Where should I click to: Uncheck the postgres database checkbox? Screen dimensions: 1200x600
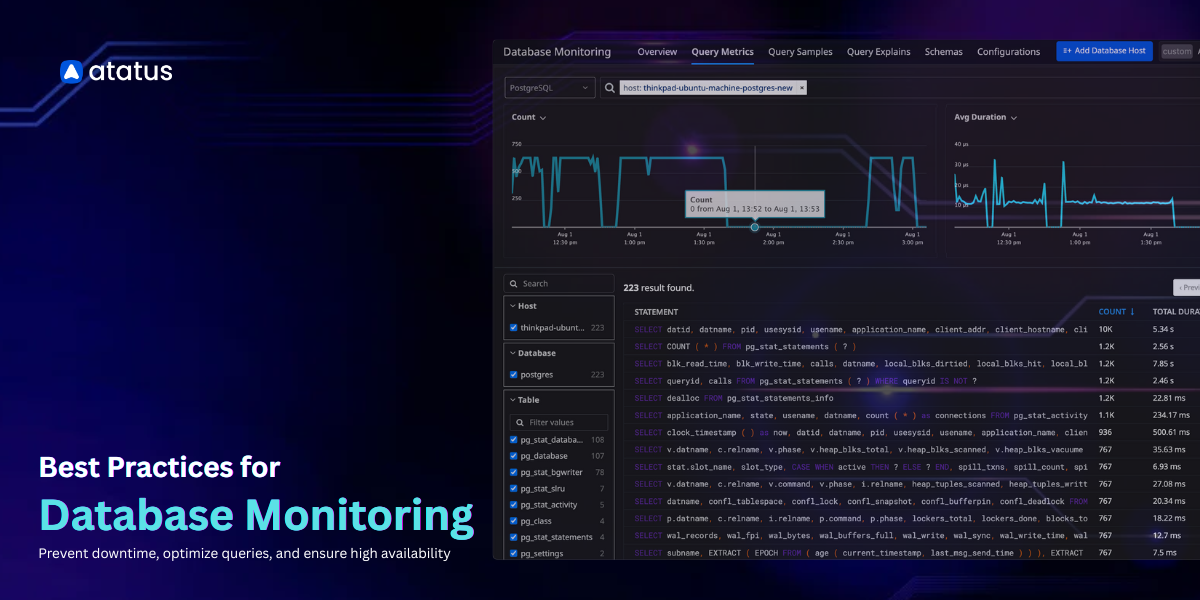513,375
